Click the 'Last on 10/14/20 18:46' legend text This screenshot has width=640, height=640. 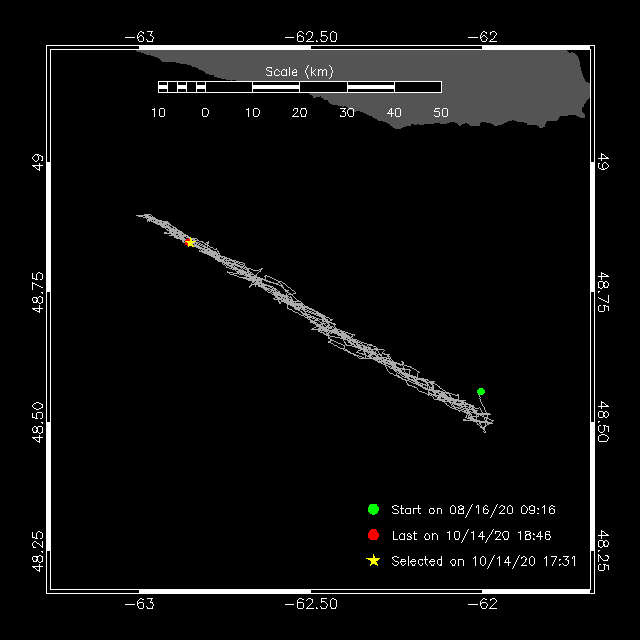[471, 536]
